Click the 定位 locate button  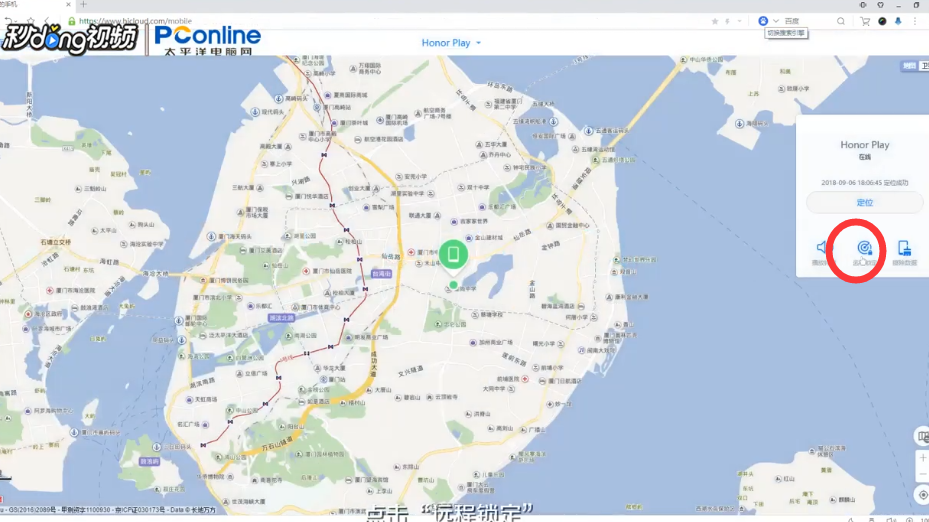click(x=864, y=203)
